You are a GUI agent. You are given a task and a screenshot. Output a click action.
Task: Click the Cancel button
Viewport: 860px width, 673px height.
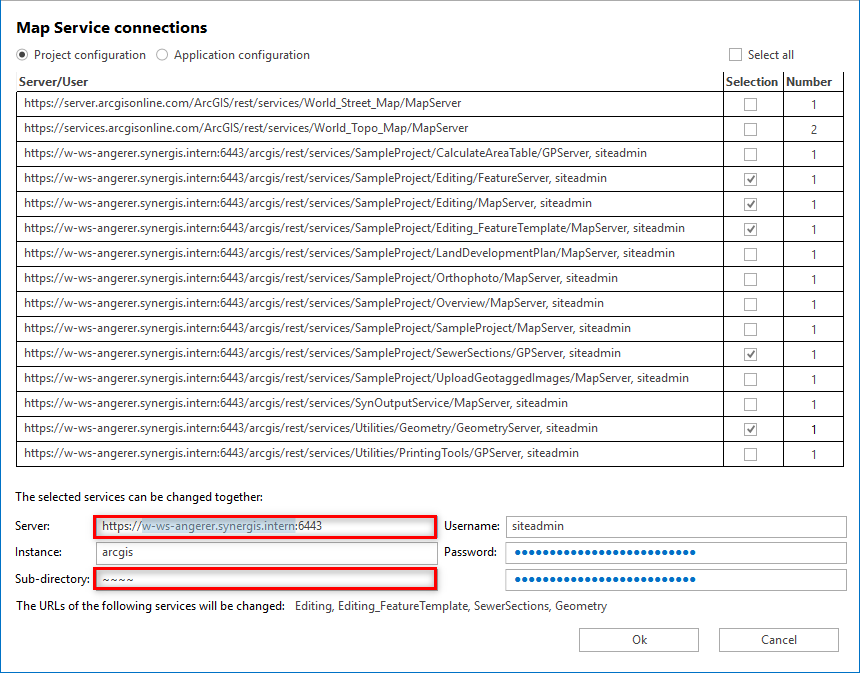778,640
